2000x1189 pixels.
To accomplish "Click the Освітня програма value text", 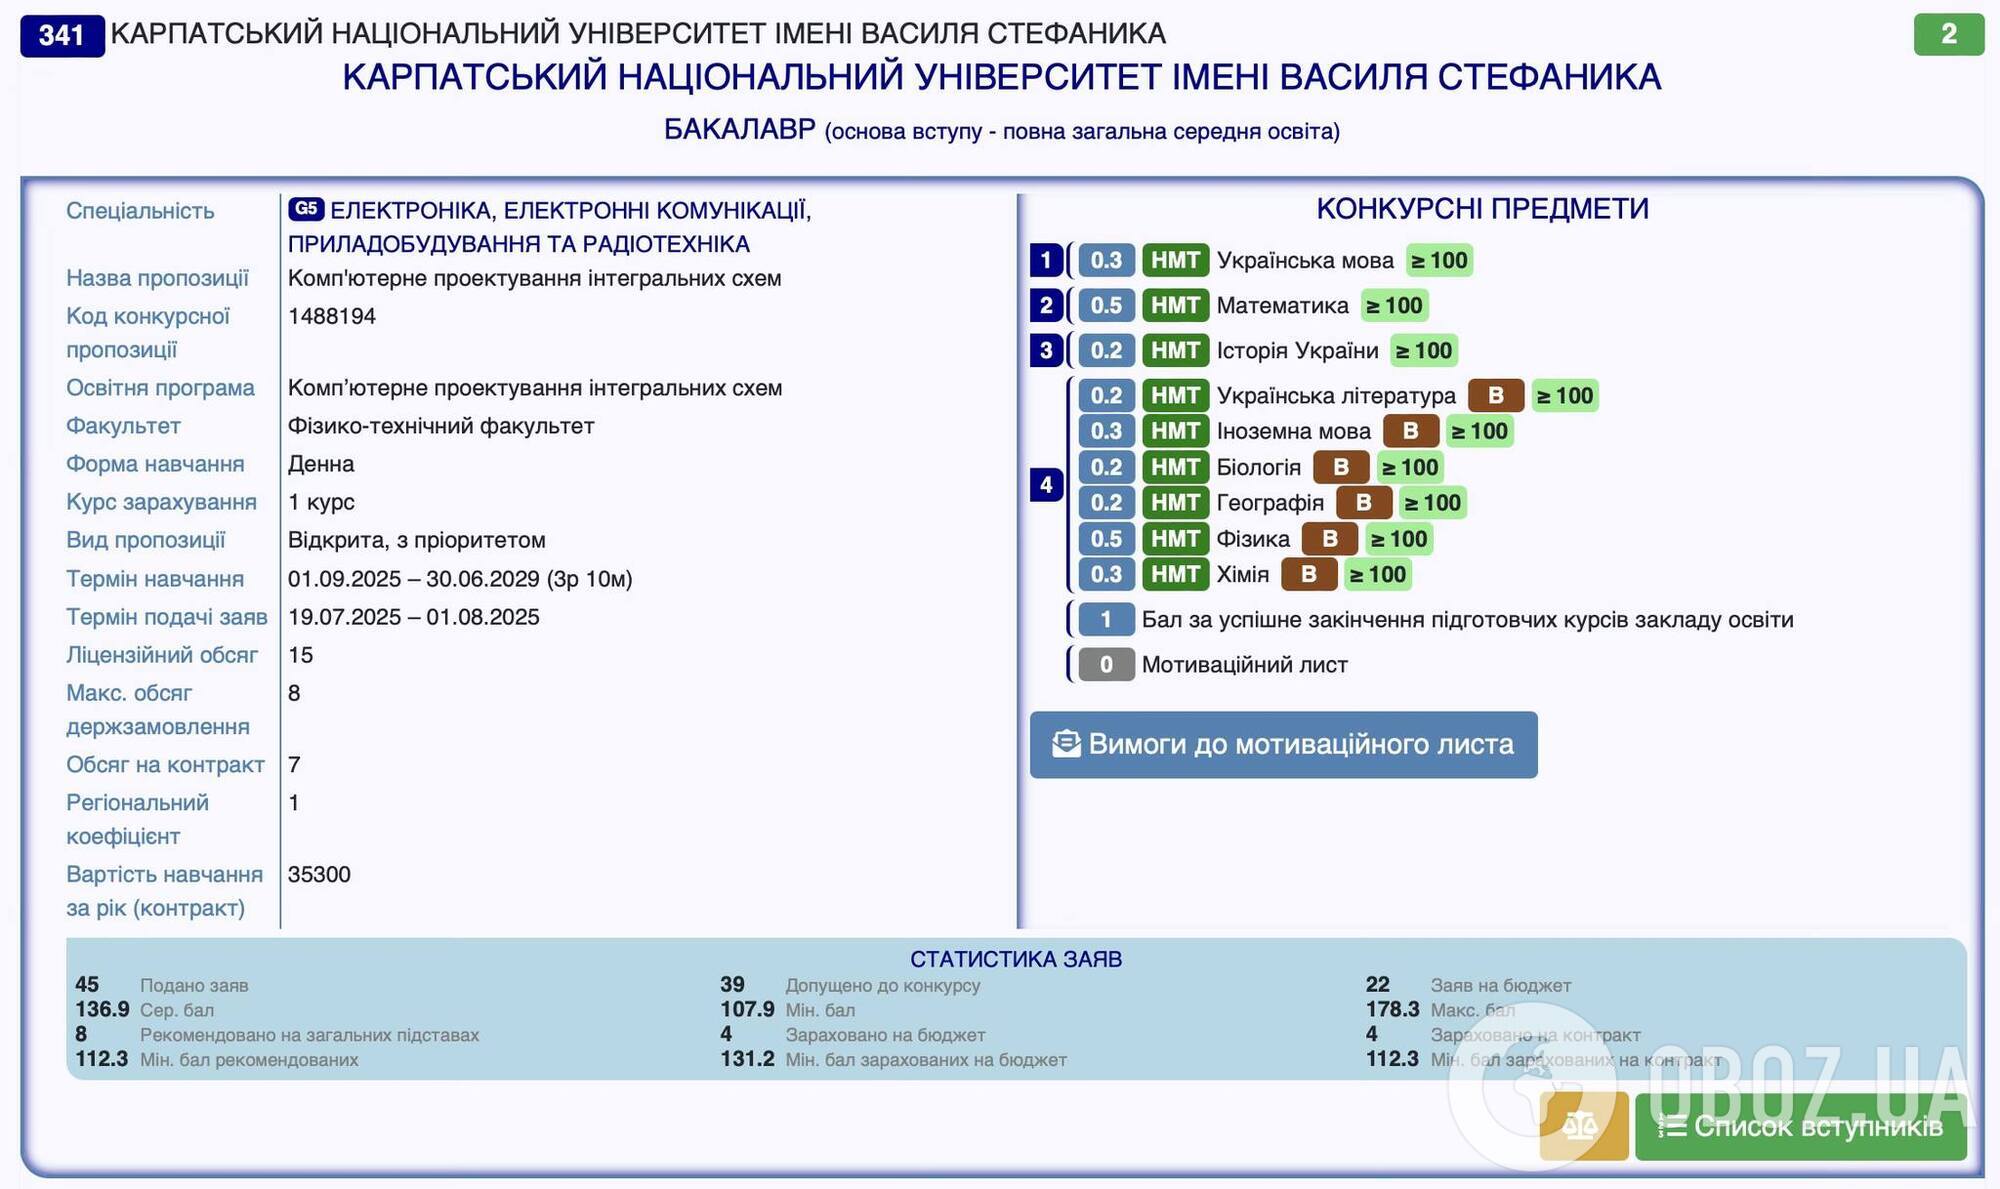I will (535, 388).
